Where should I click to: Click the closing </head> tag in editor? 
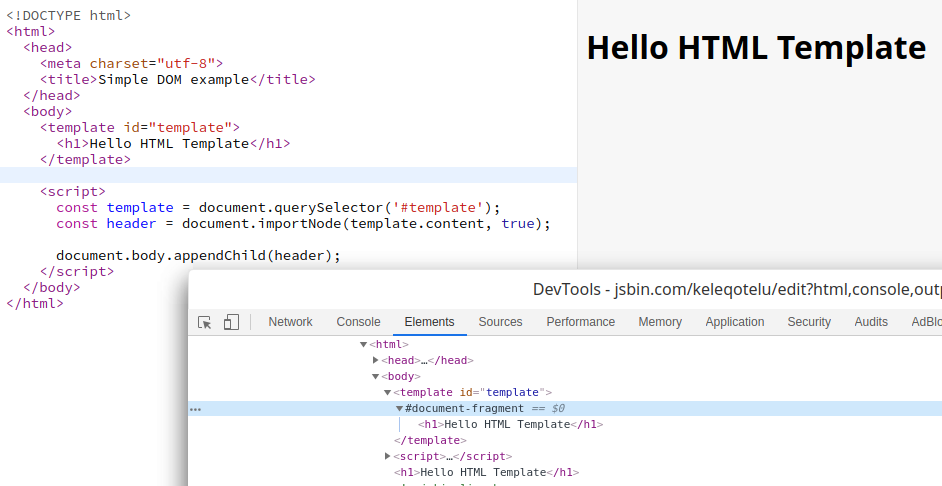52,96
